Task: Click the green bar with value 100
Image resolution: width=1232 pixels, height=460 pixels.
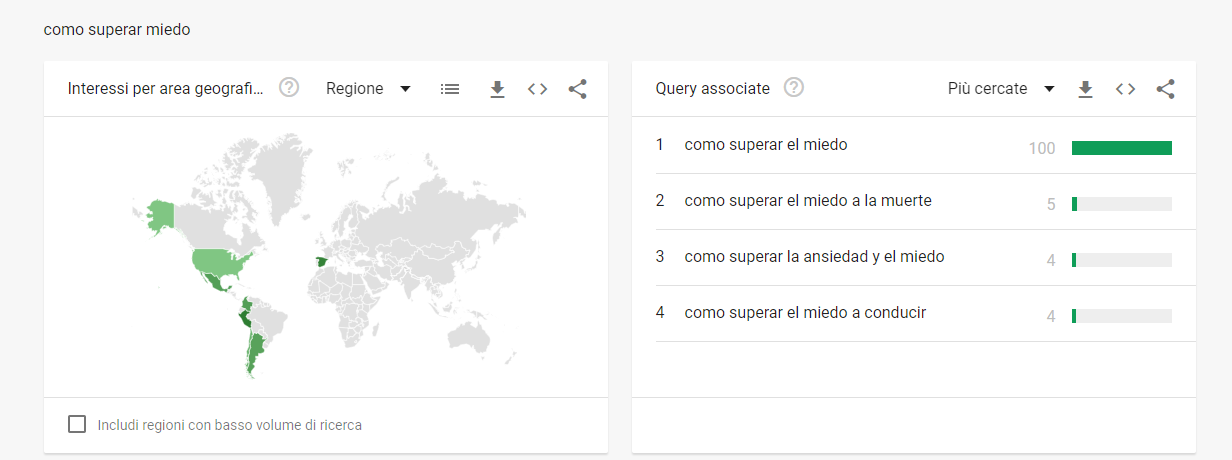Action: [x=1121, y=148]
